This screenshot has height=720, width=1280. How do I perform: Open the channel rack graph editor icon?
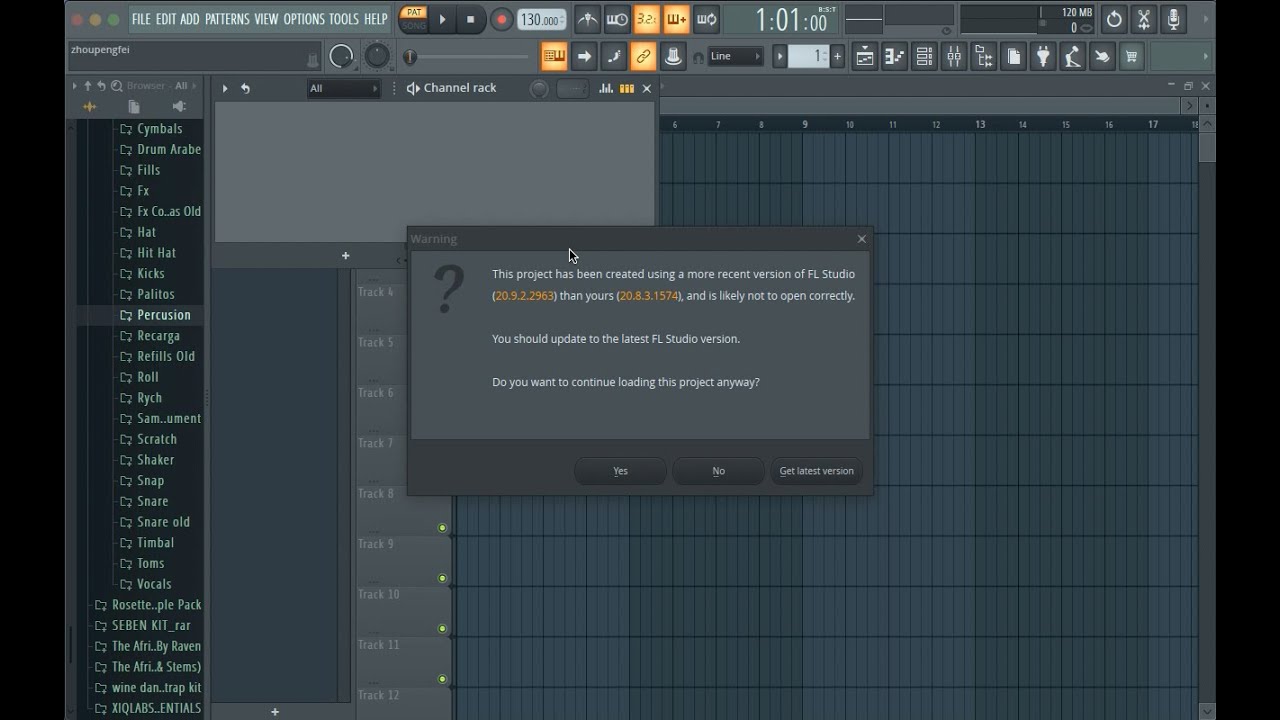click(x=606, y=88)
